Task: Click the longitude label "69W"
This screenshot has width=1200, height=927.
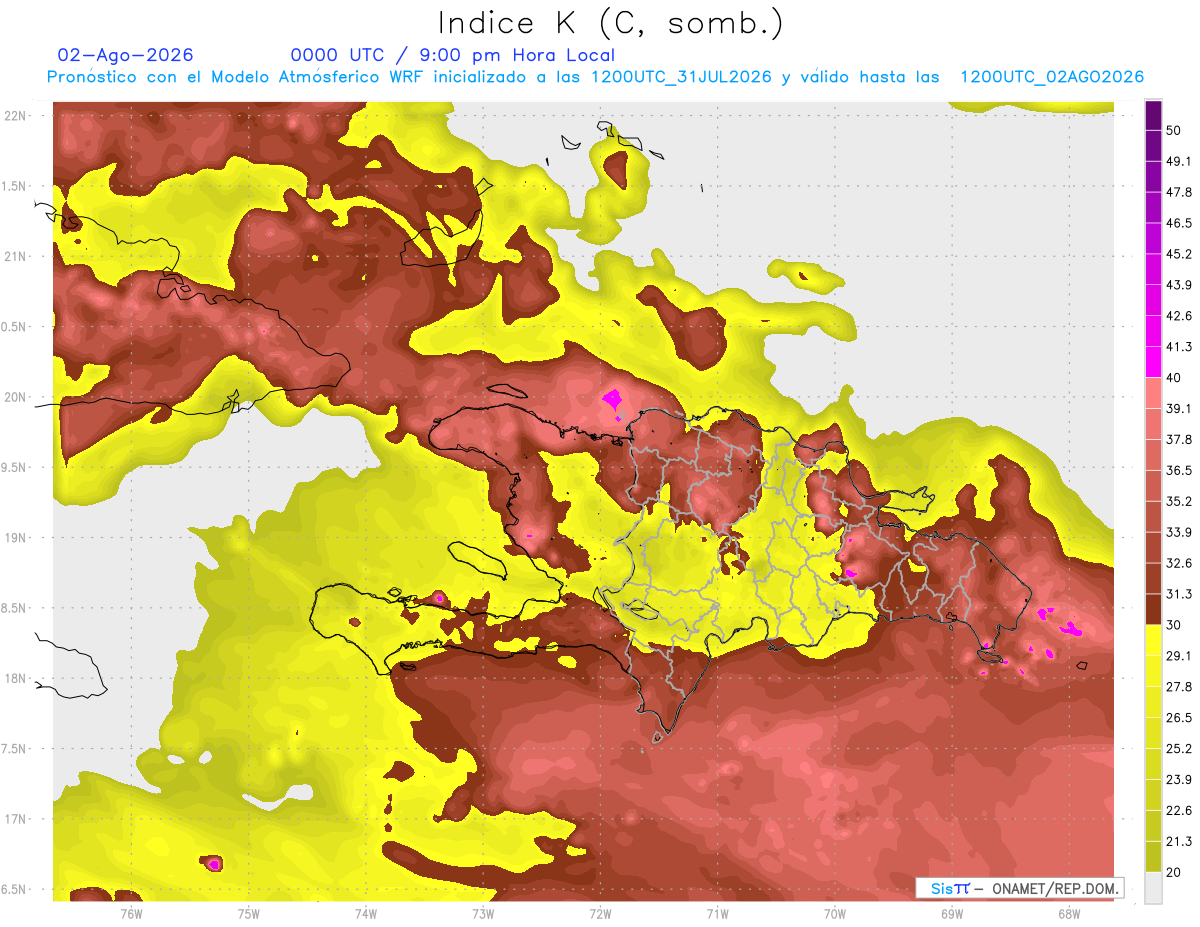Action: coord(951,913)
